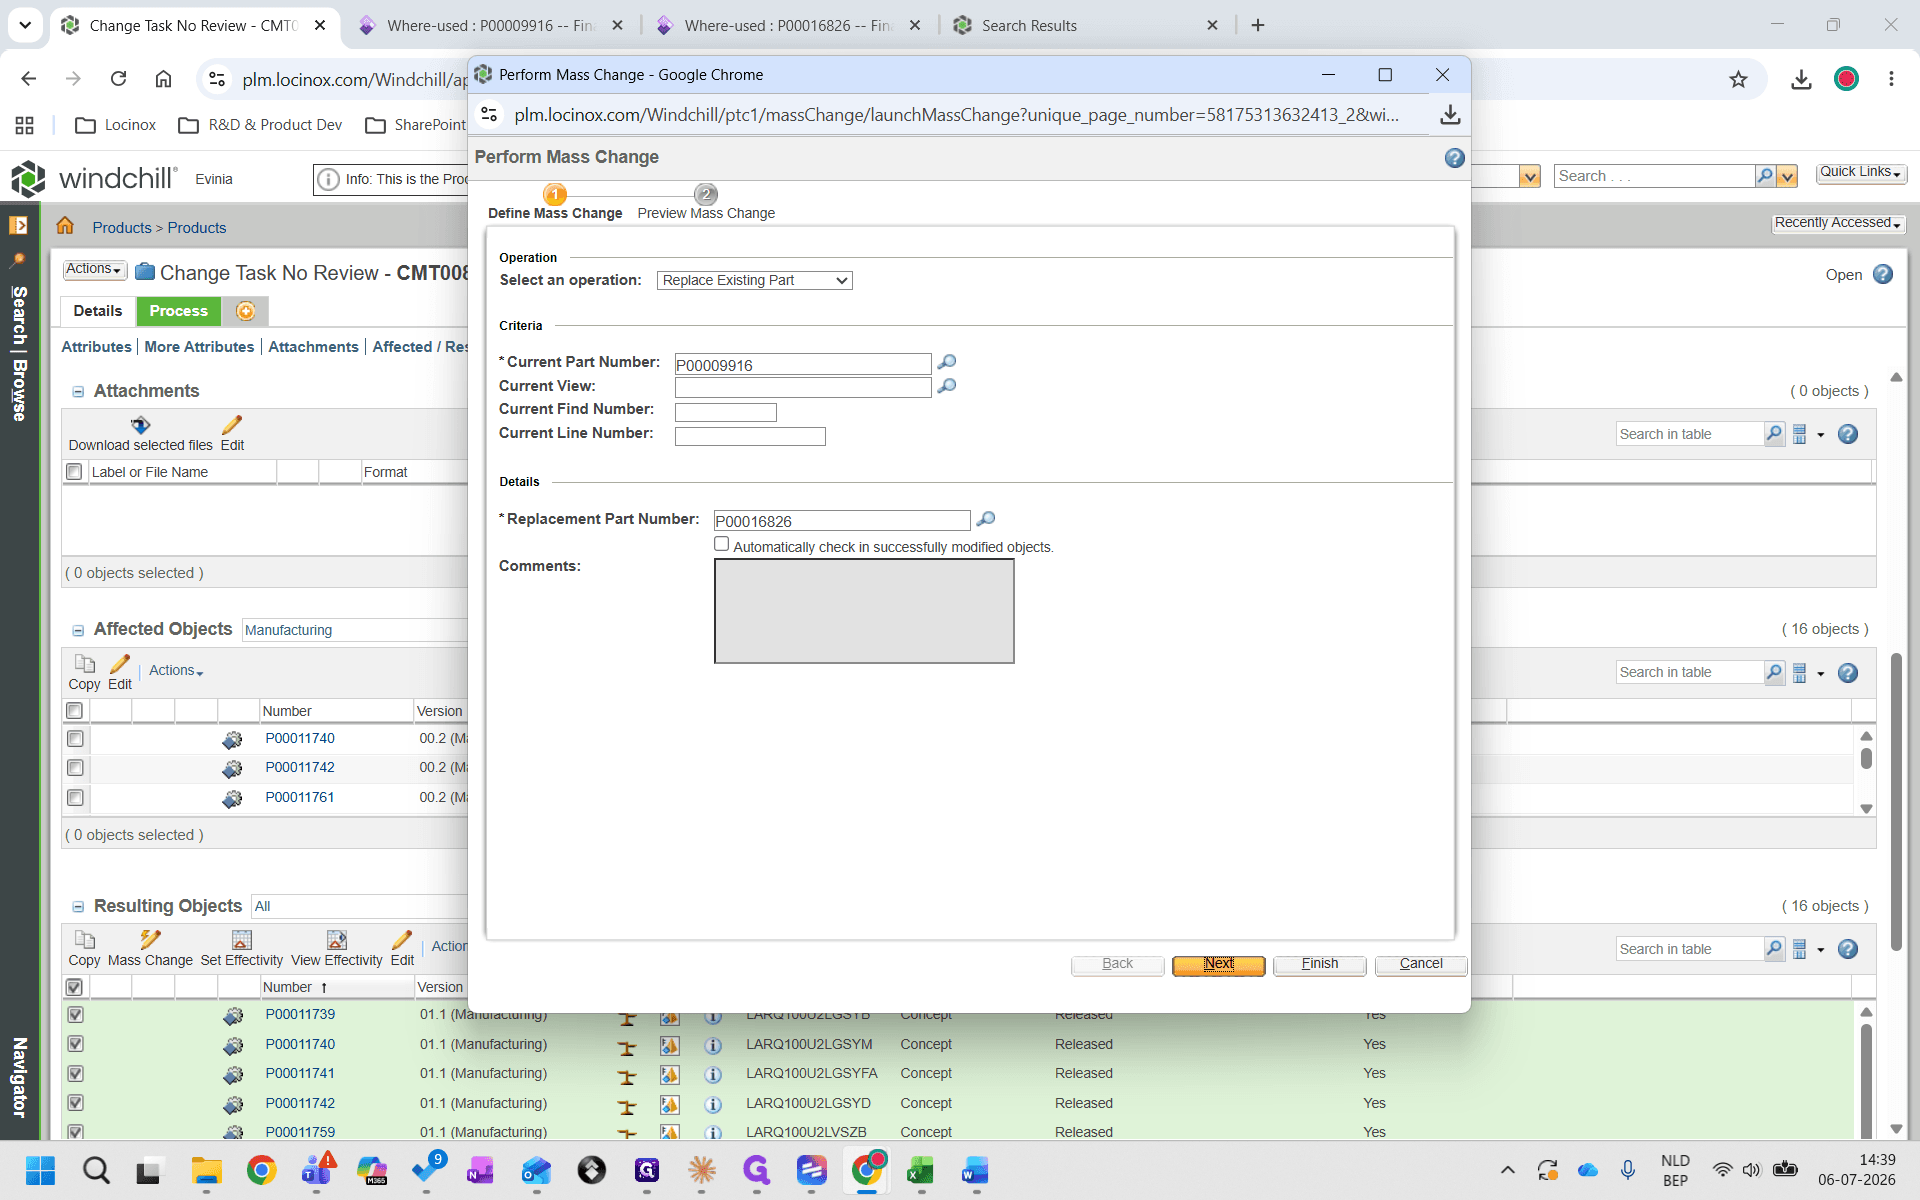The width and height of the screenshot is (1920, 1200).
Task: Open help icon in Perform Mass Change header
Action: tap(1455, 158)
